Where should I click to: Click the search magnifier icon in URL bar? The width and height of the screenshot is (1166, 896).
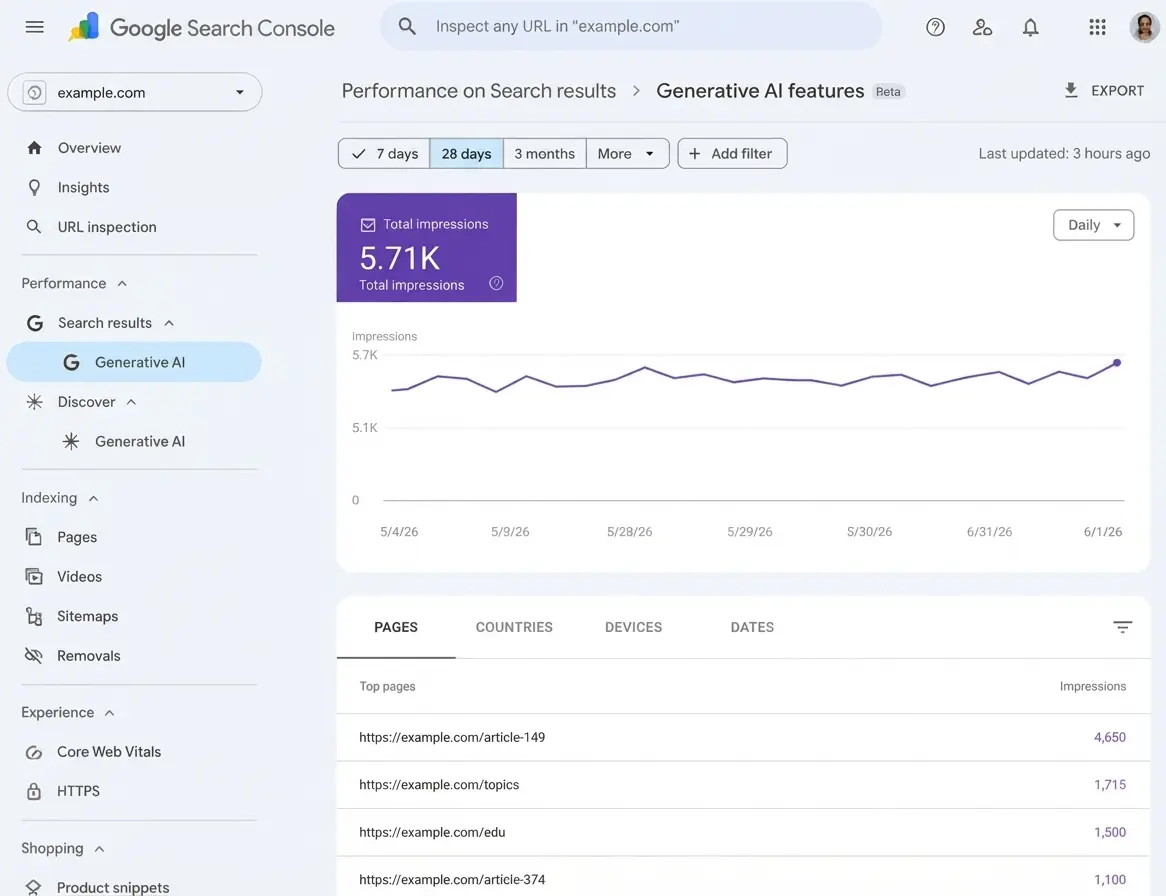coord(407,27)
